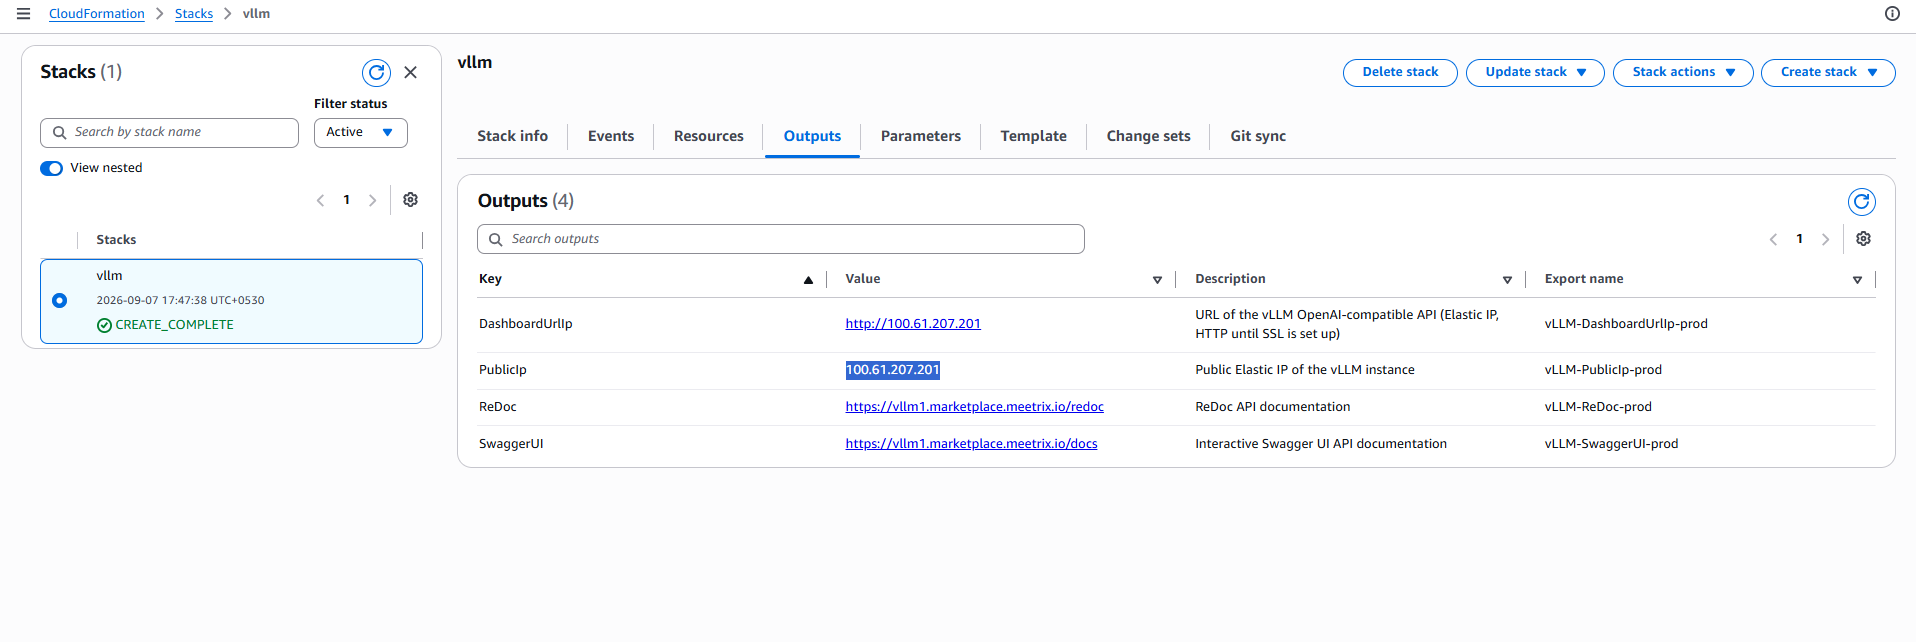Refresh the Outputs table
This screenshot has height=642, width=1916.
coord(1861,202)
